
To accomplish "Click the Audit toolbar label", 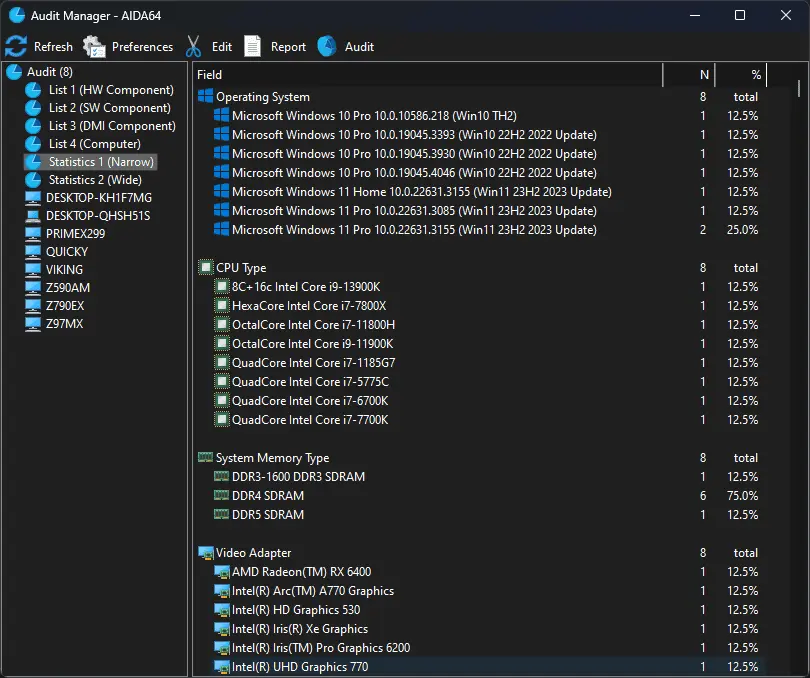I will pos(359,47).
